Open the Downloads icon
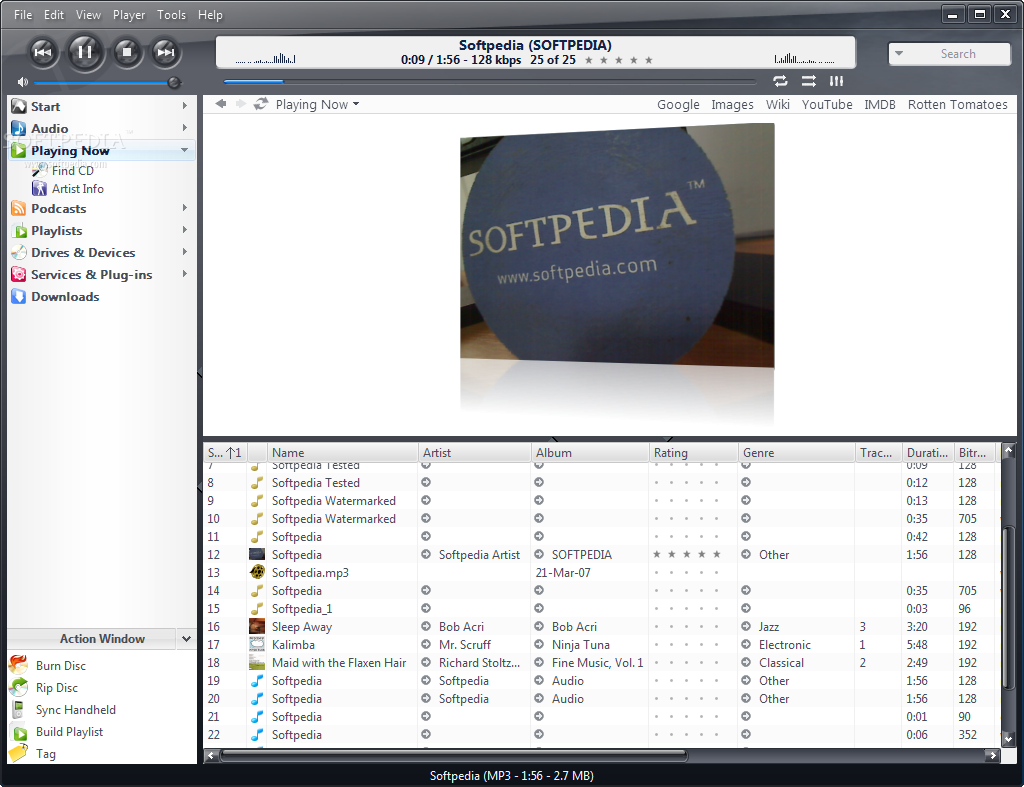This screenshot has width=1024, height=787. (19, 297)
